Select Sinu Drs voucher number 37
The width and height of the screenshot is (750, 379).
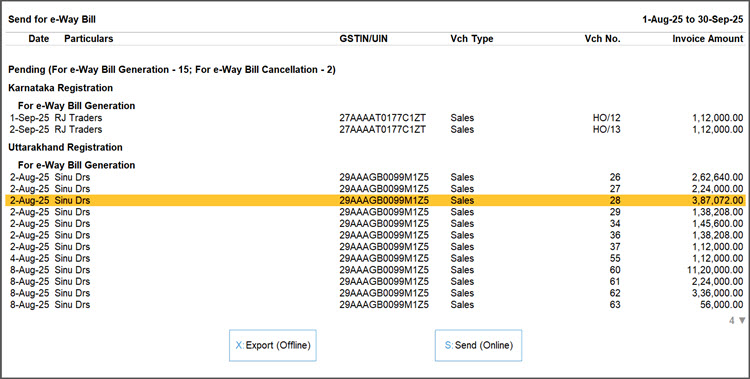[x=375, y=246]
